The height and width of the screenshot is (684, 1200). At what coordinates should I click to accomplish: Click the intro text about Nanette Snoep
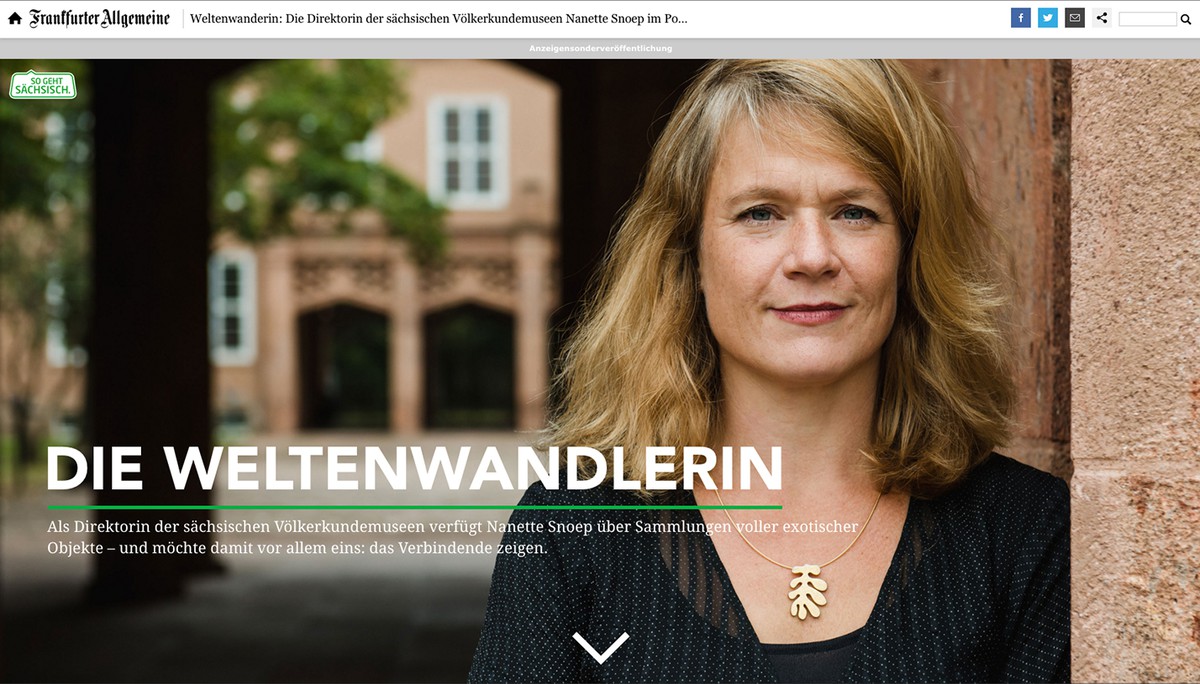[x=464, y=537]
